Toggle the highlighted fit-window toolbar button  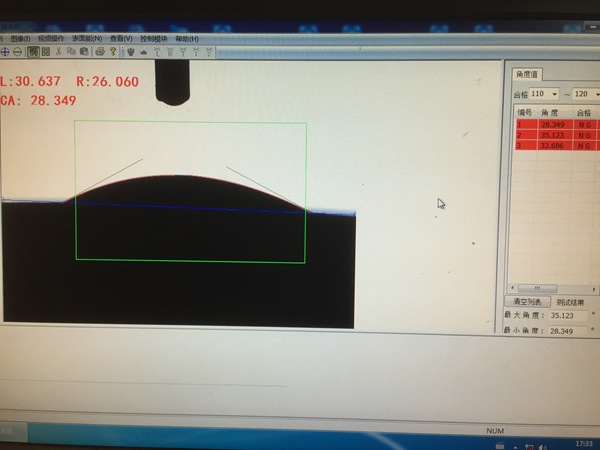tap(33, 51)
